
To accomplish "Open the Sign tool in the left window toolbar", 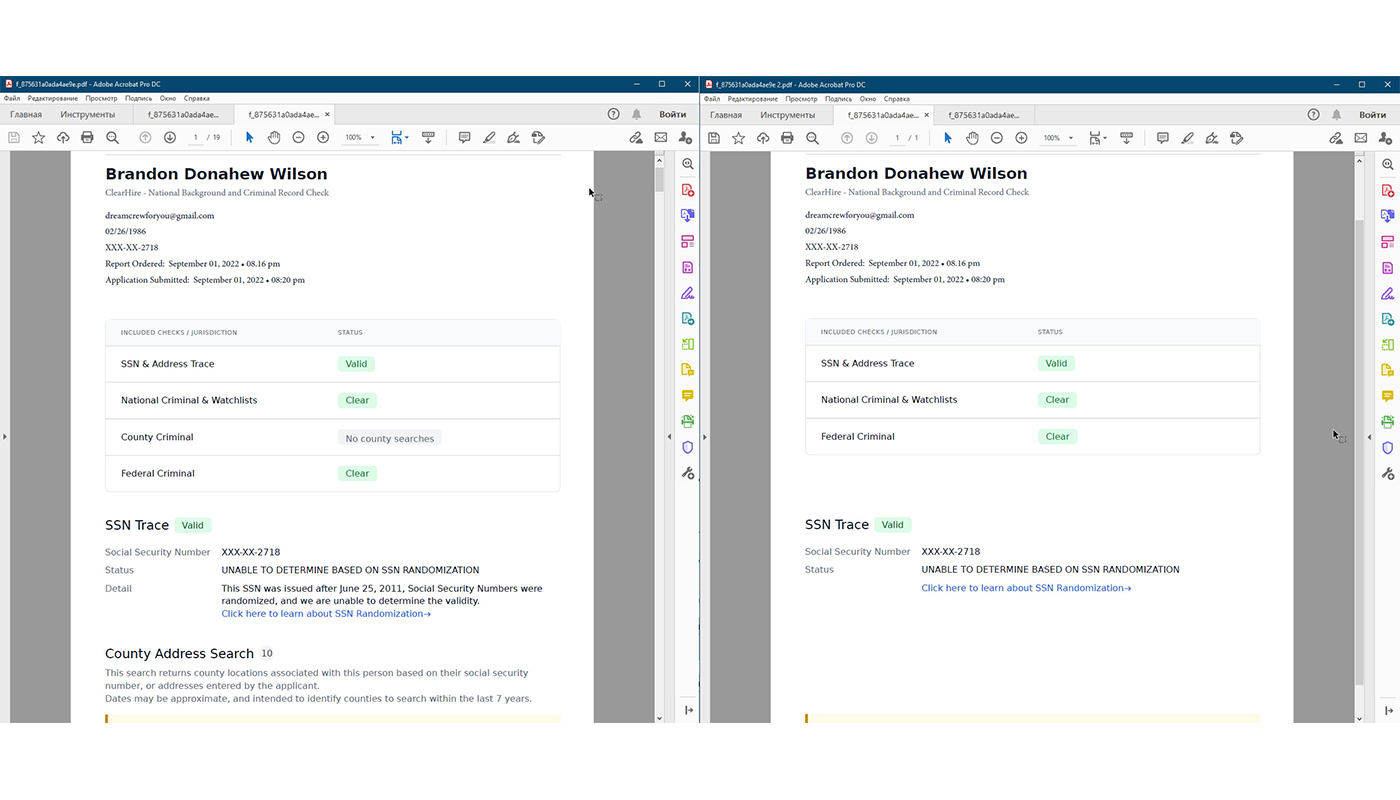I will (x=513, y=138).
